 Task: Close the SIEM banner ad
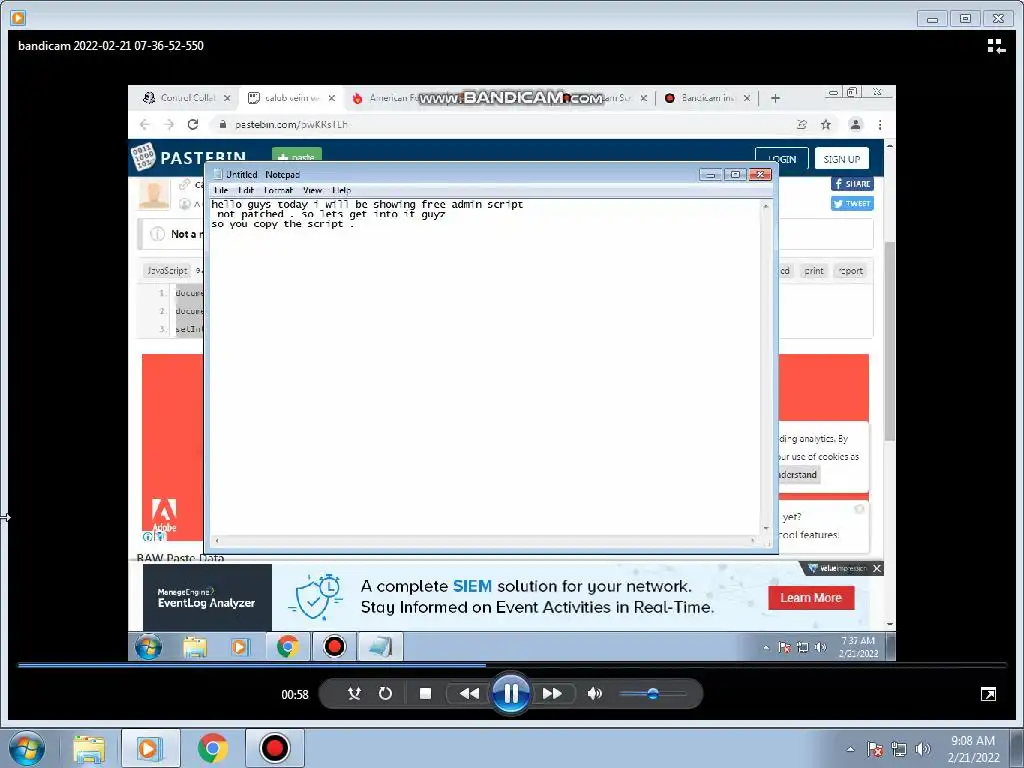(x=877, y=568)
